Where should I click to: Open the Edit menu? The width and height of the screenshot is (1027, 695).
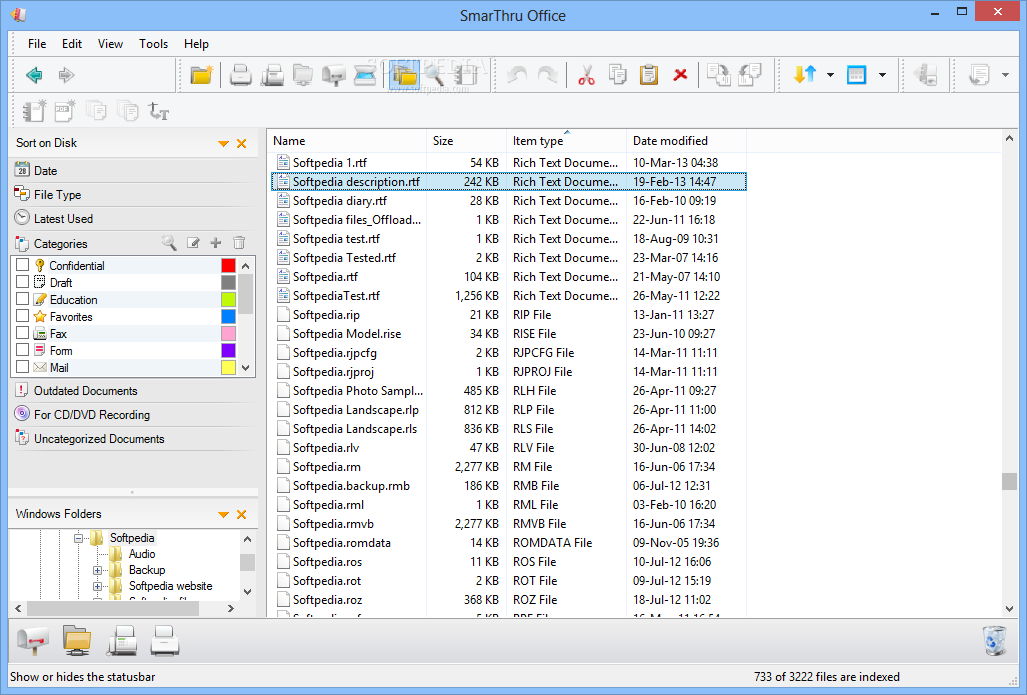[71, 44]
